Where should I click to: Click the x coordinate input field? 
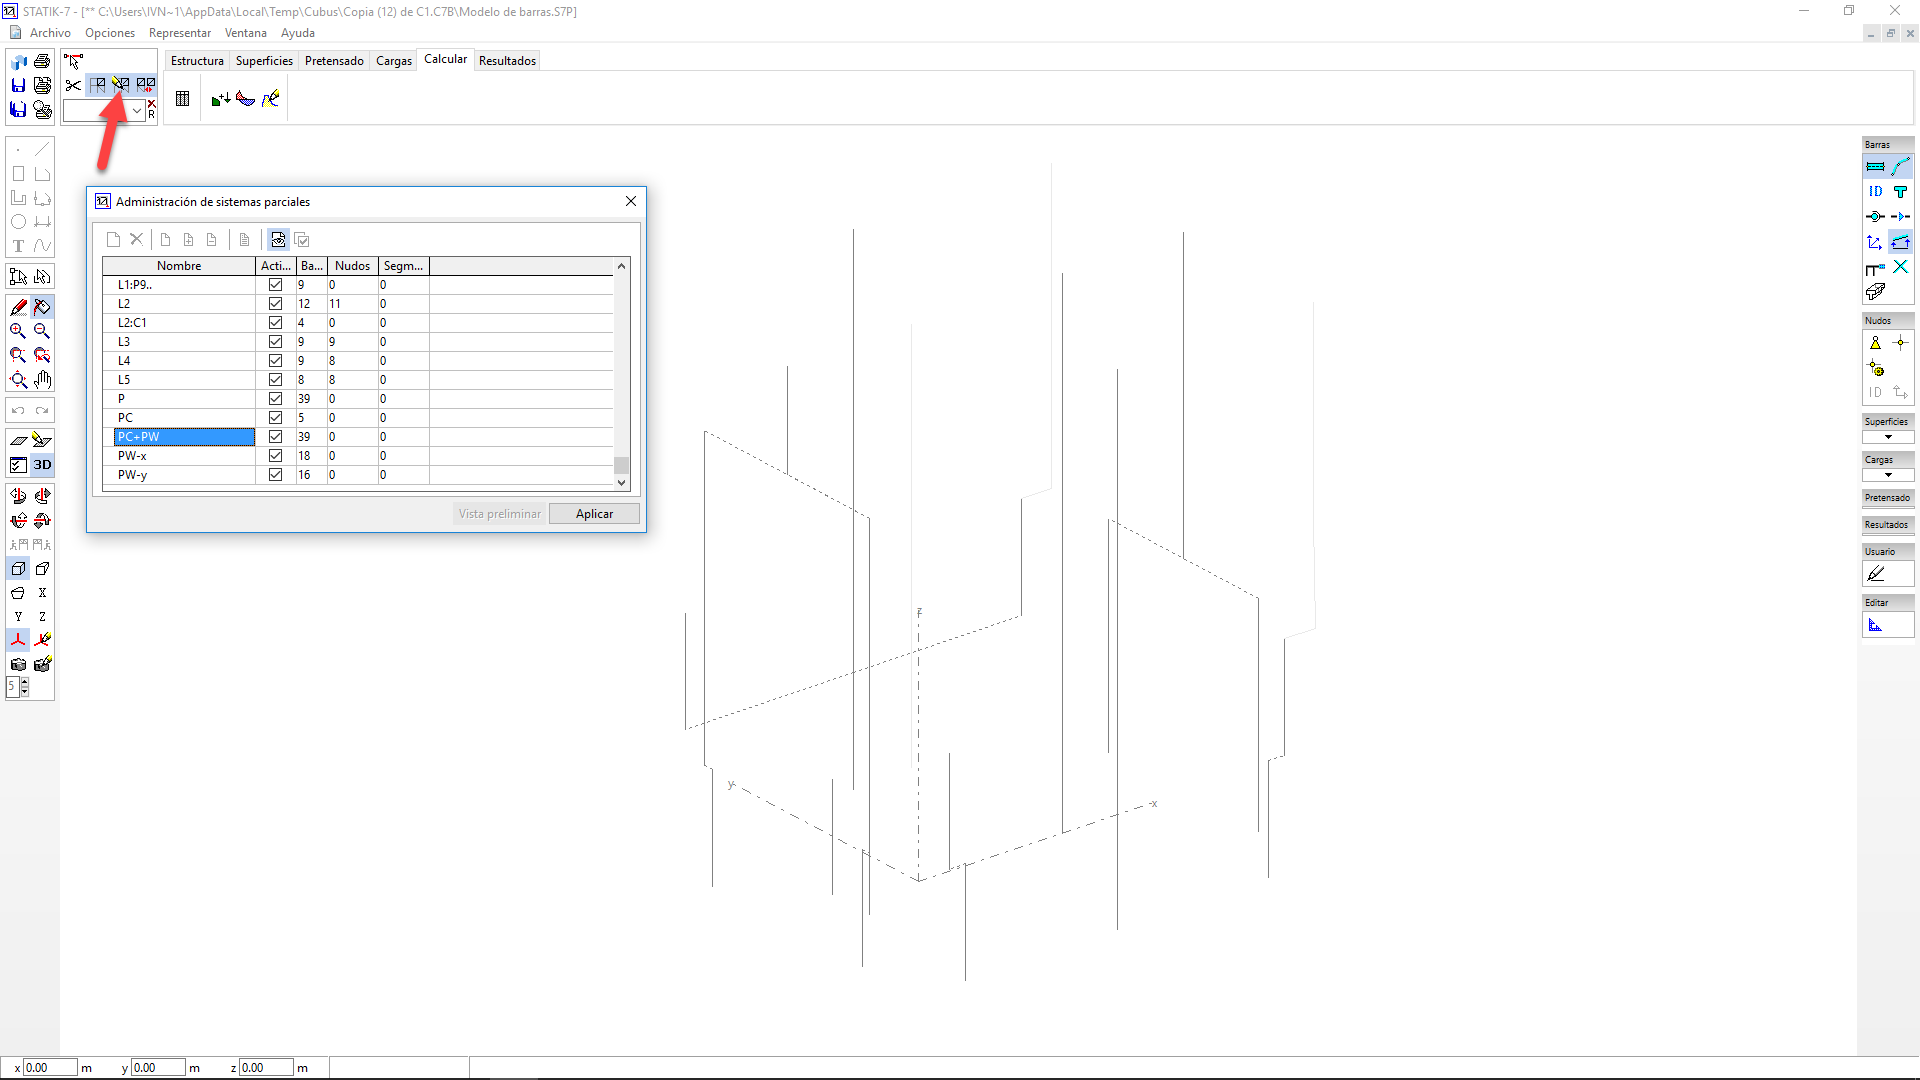tap(50, 1068)
